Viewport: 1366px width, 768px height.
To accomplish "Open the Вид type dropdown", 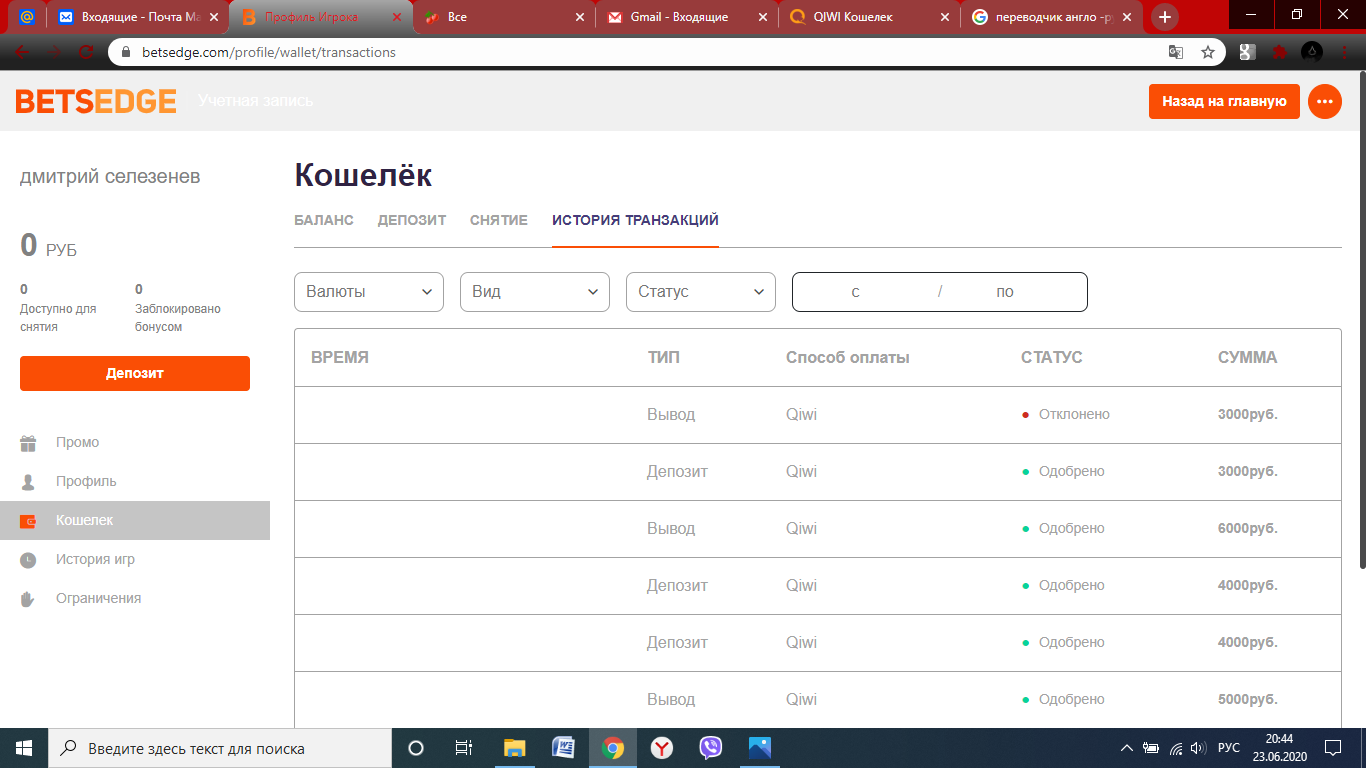I will point(535,292).
